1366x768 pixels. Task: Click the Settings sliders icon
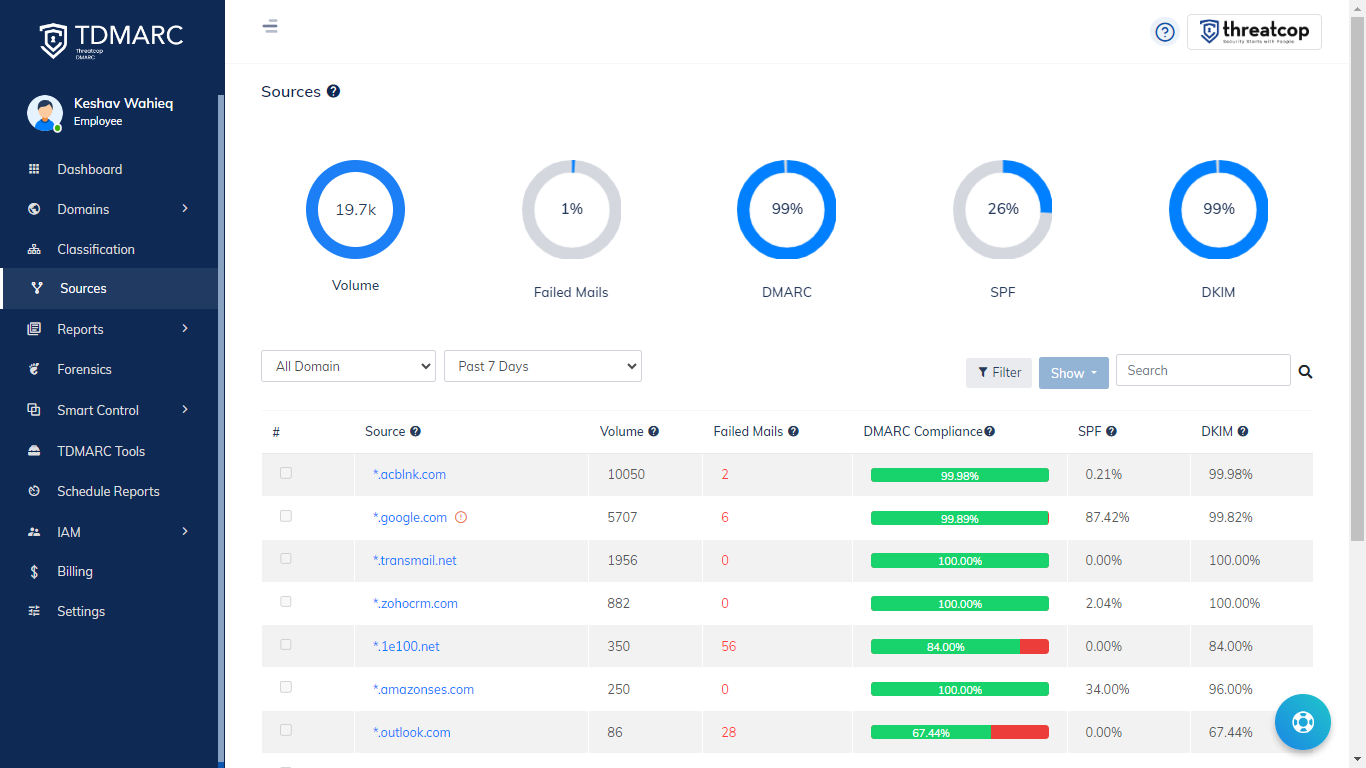(34, 611)
